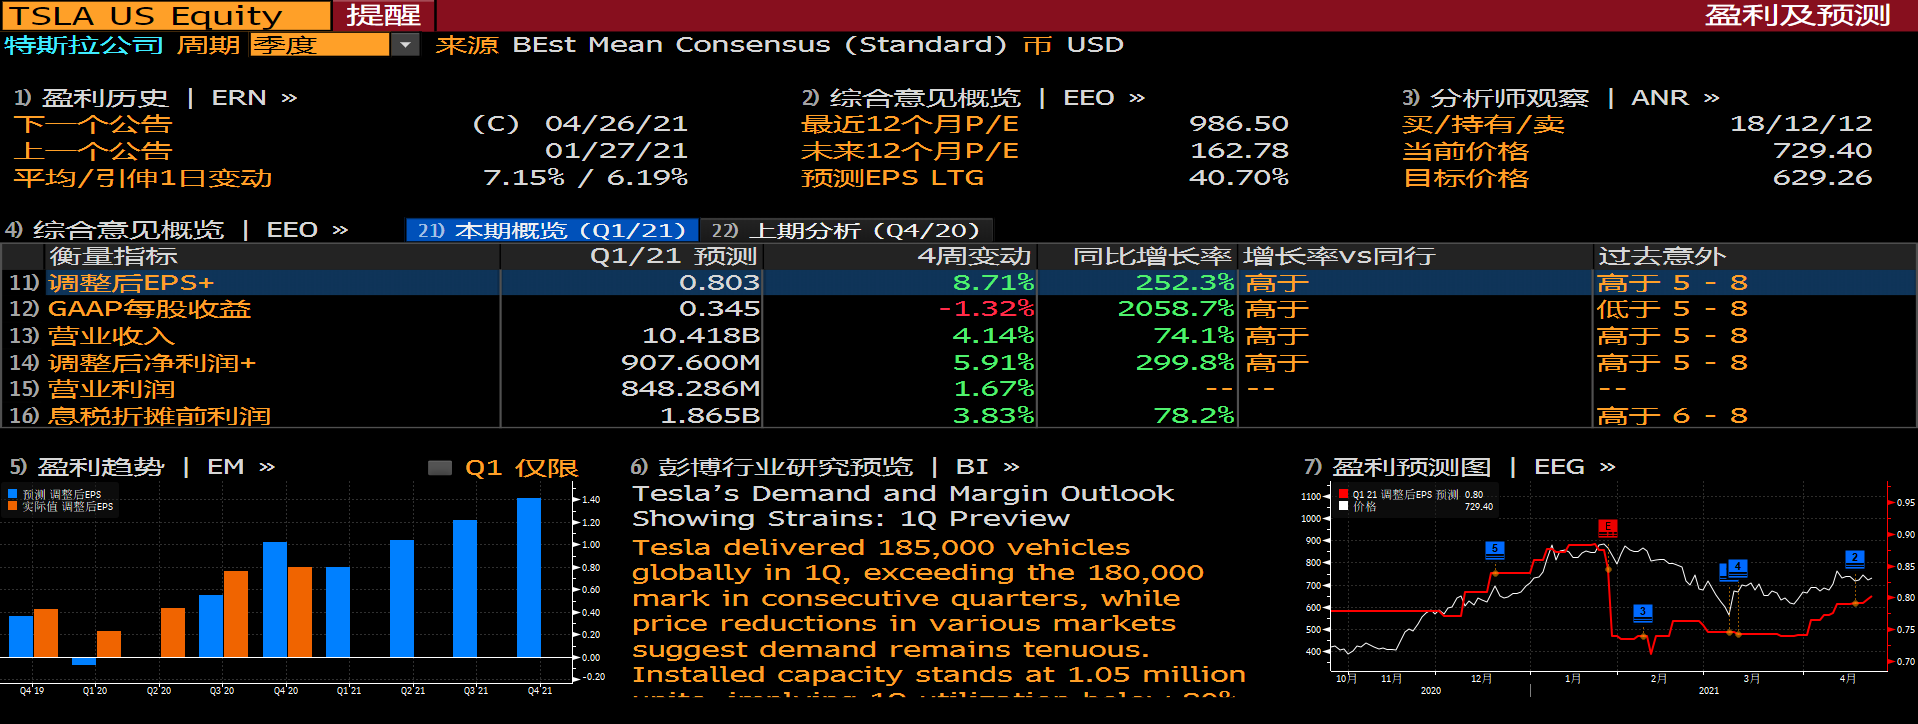This screenshot has height=724, width=1918.
Task: Click the 过去意外 column header
Action: 1661,256
